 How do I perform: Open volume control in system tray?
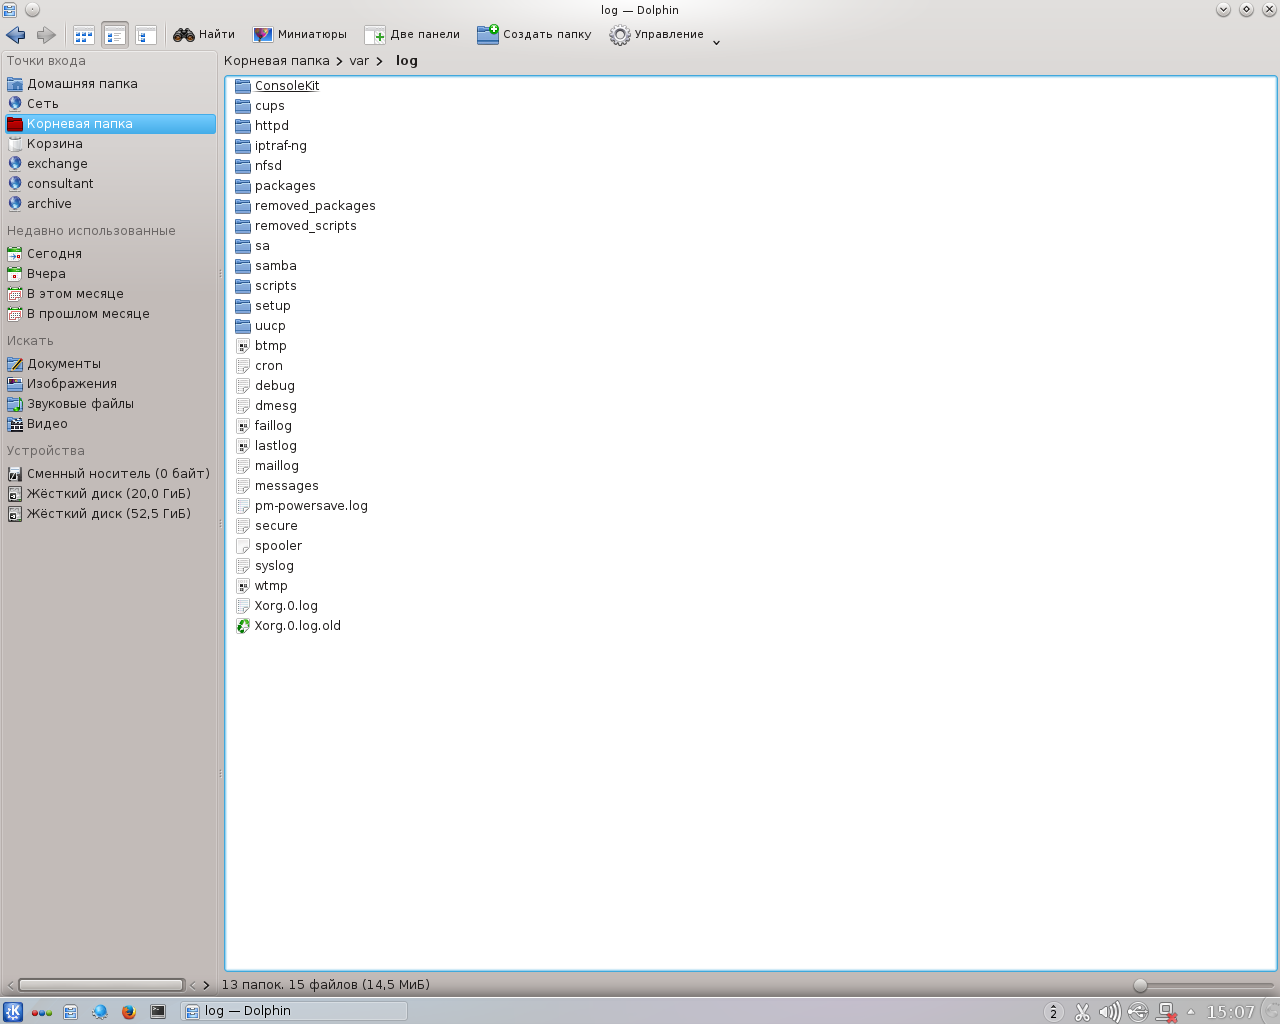1110,1012
